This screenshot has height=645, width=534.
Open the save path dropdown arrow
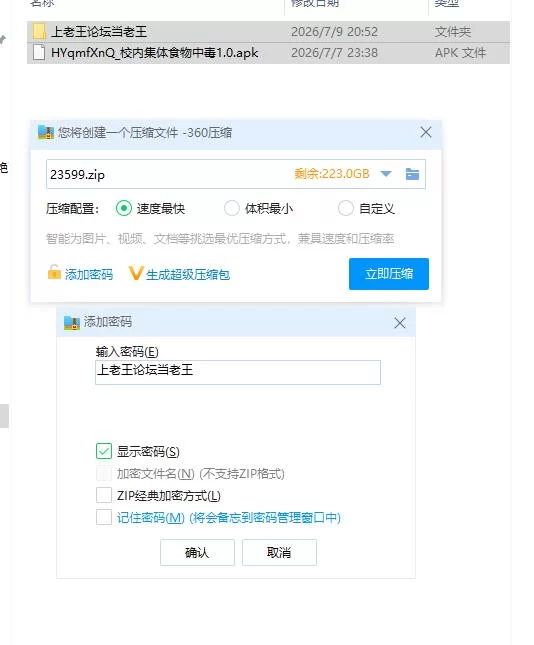pos(386,174)
